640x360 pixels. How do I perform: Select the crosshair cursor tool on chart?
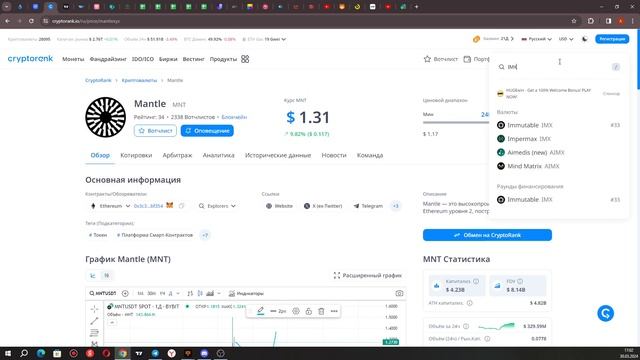pyautogui.click(x=94, y=309)
